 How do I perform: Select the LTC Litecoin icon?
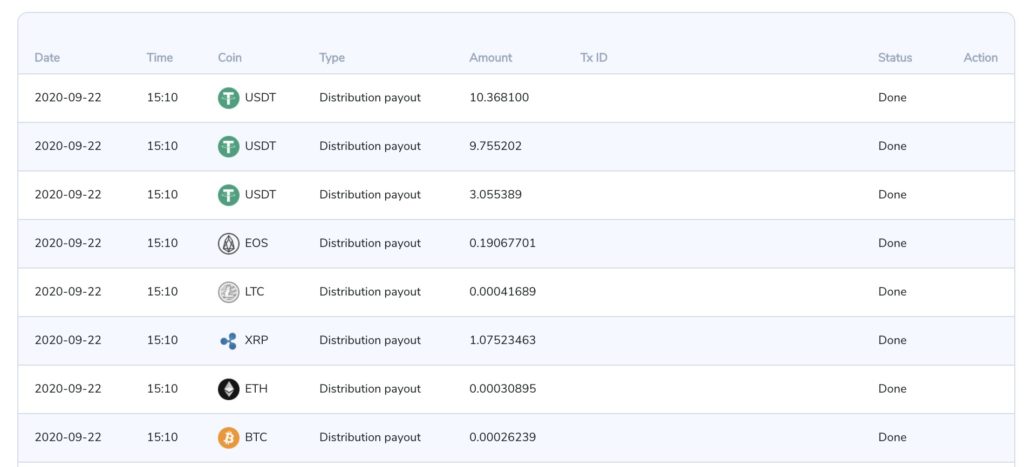click(229, 292)
